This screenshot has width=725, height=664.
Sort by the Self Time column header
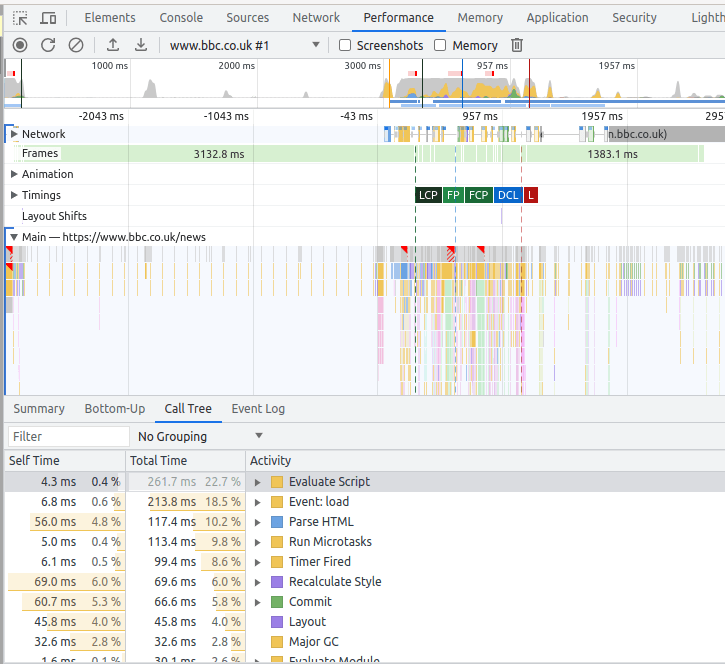[34, 460]
